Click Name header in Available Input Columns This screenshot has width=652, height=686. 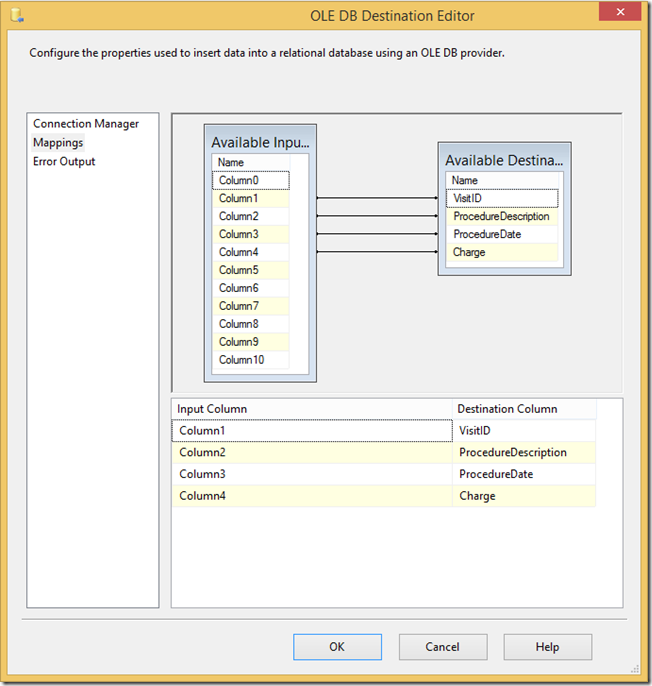click(x=251, y=162)
